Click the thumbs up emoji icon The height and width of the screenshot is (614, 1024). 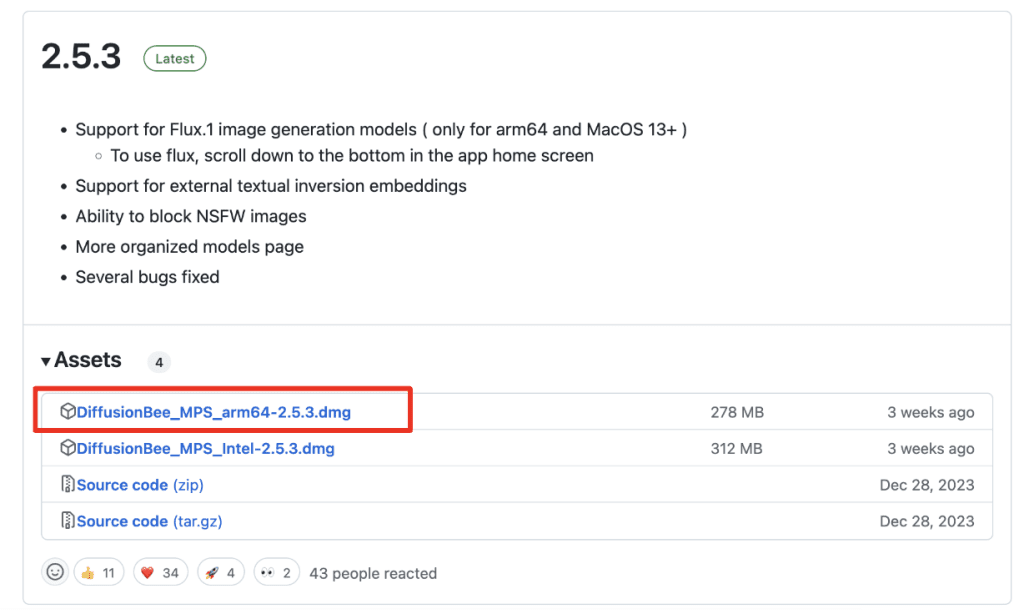pyautogui.click(x=88, y=573)
